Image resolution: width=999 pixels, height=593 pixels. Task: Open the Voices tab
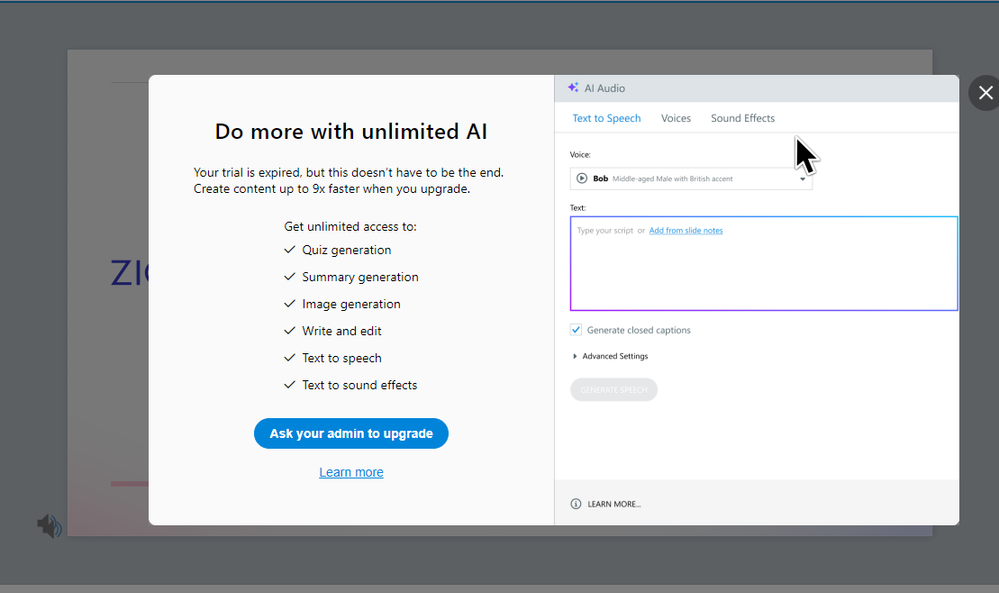tap(676, 118)
